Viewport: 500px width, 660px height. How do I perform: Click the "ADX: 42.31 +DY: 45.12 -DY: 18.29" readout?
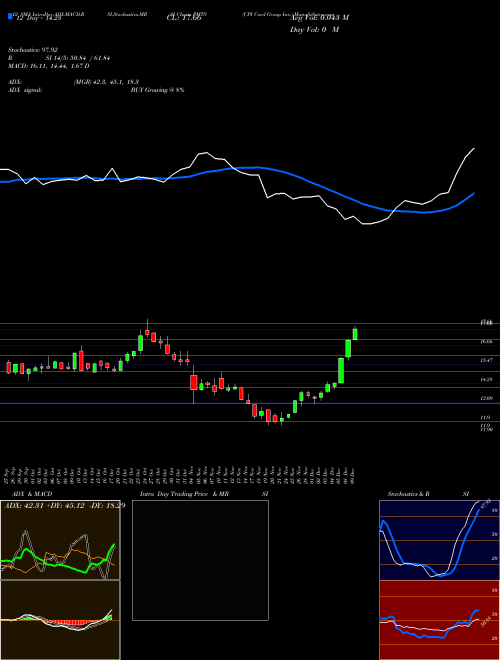click(x=64, y=506)
